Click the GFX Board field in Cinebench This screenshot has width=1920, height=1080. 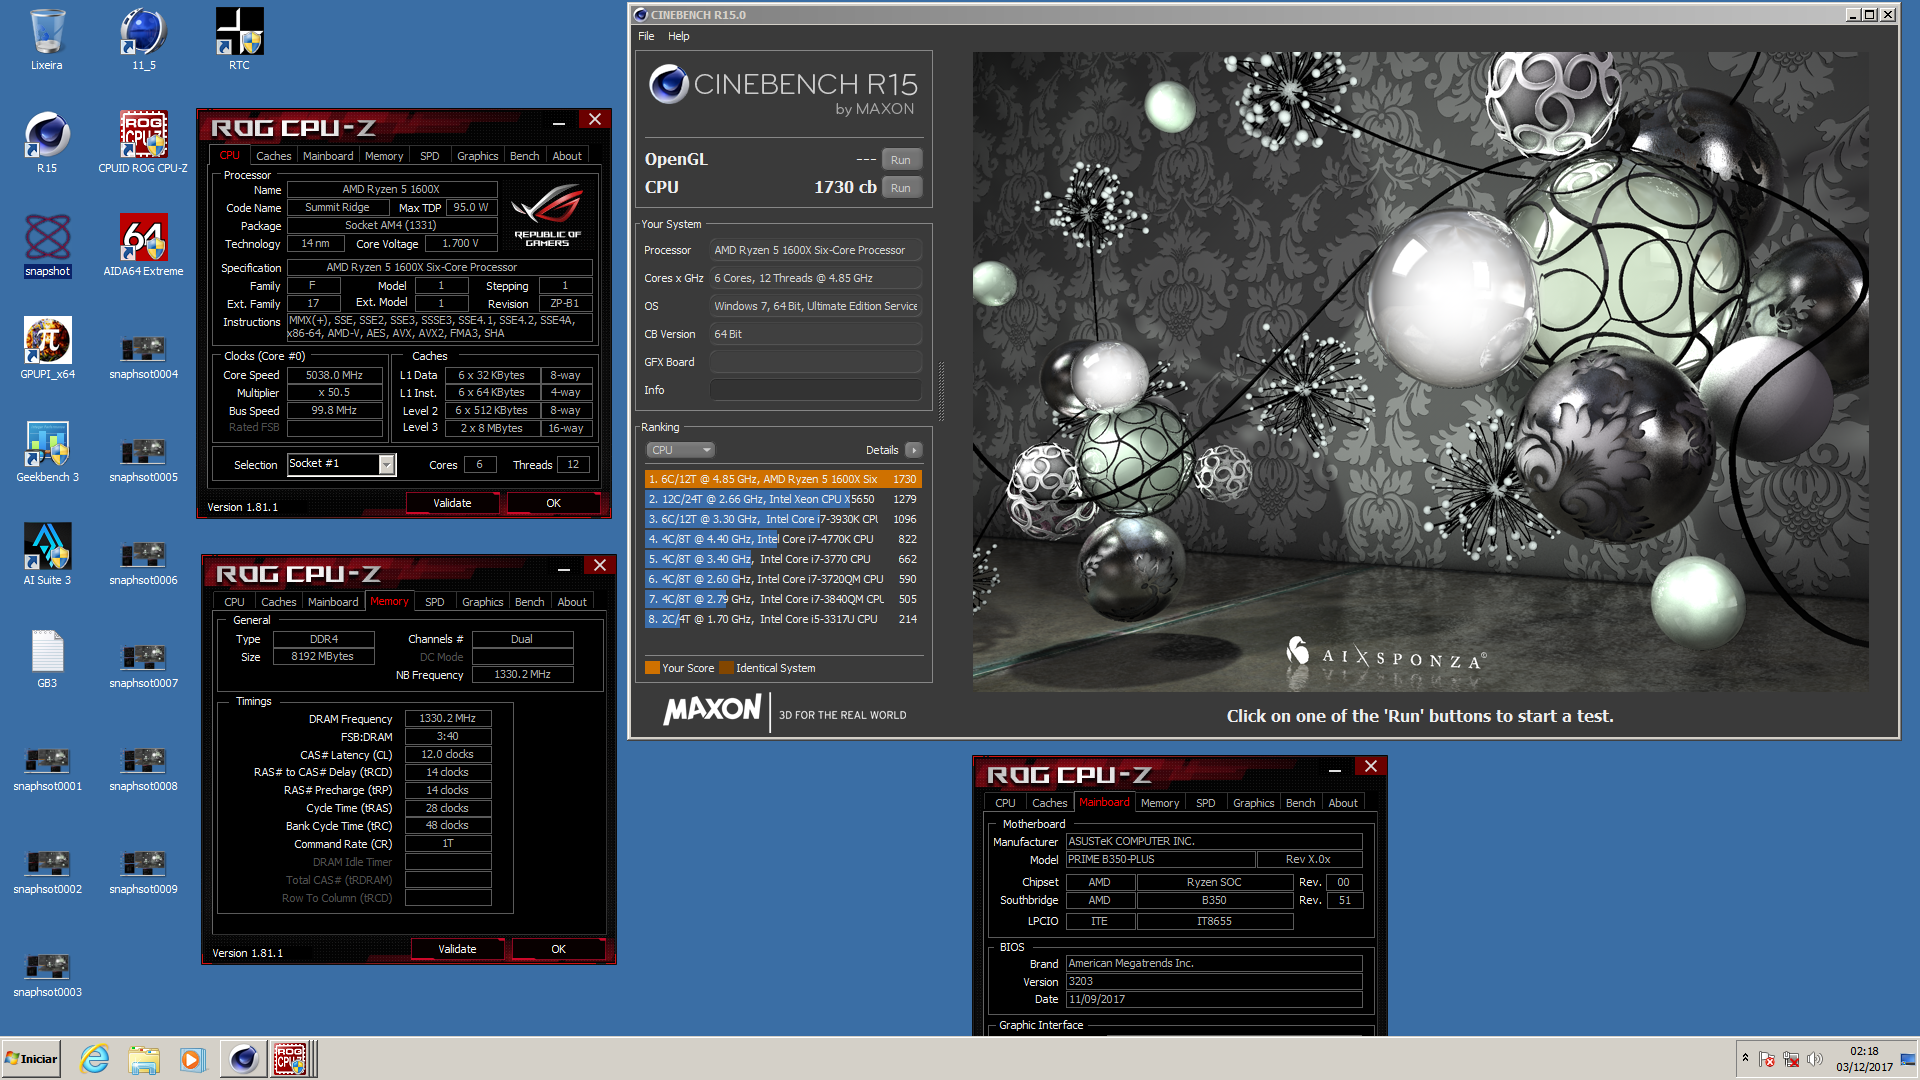816,362
